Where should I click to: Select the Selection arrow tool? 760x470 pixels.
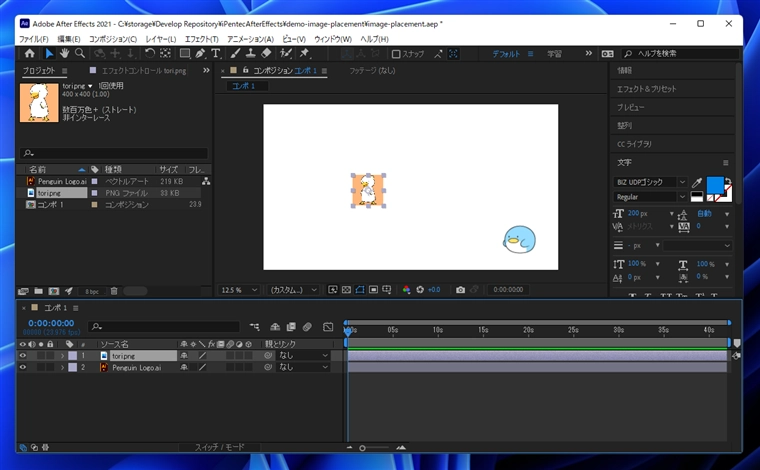coord(49,54)
